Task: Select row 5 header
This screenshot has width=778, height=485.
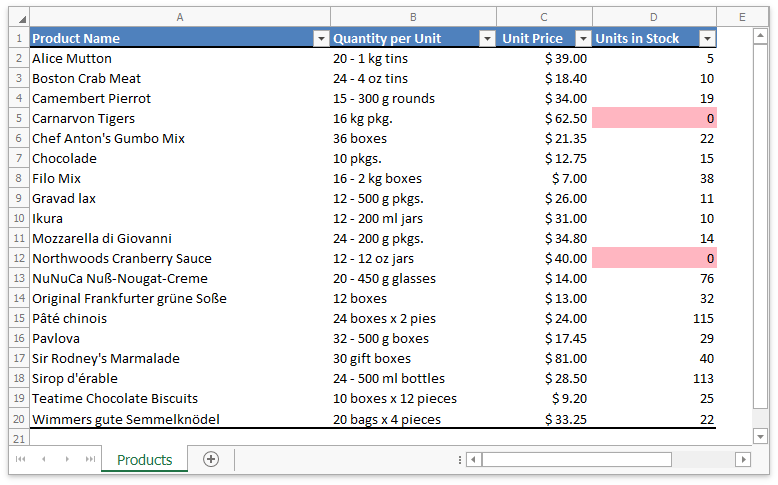Action: [x=19, y=118]
